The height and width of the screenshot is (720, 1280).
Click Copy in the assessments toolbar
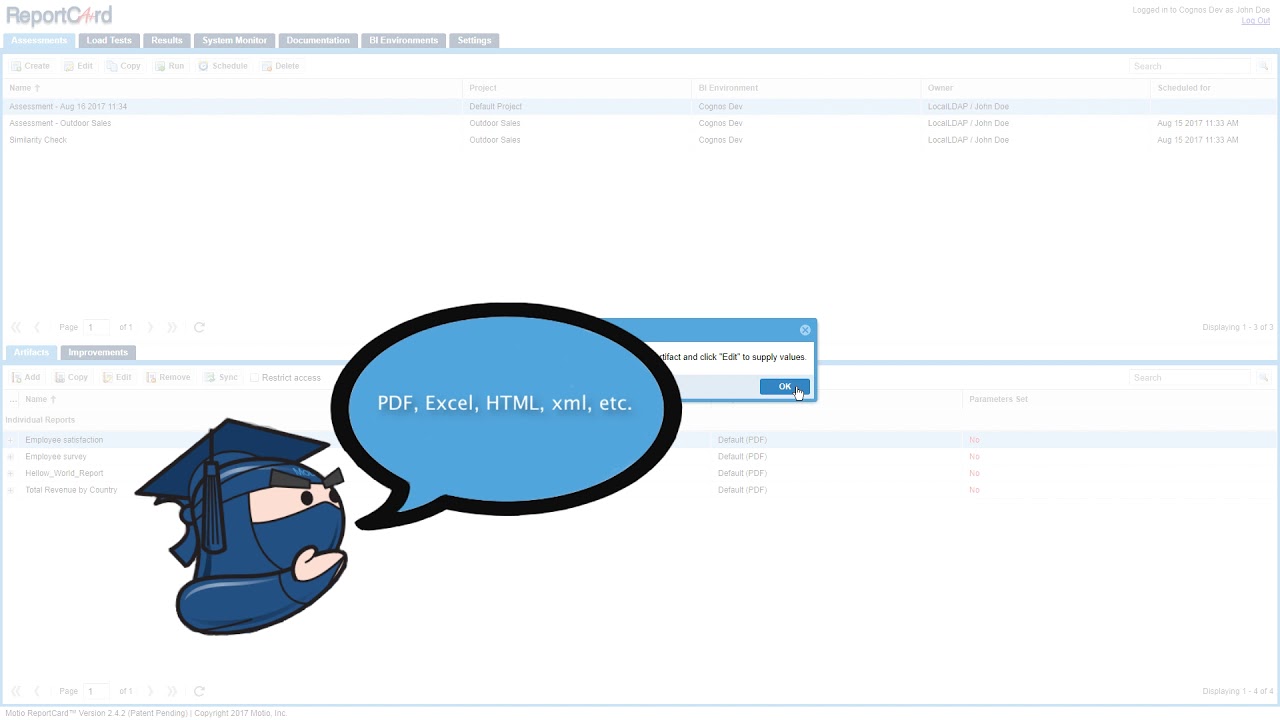tap(123, 66)
